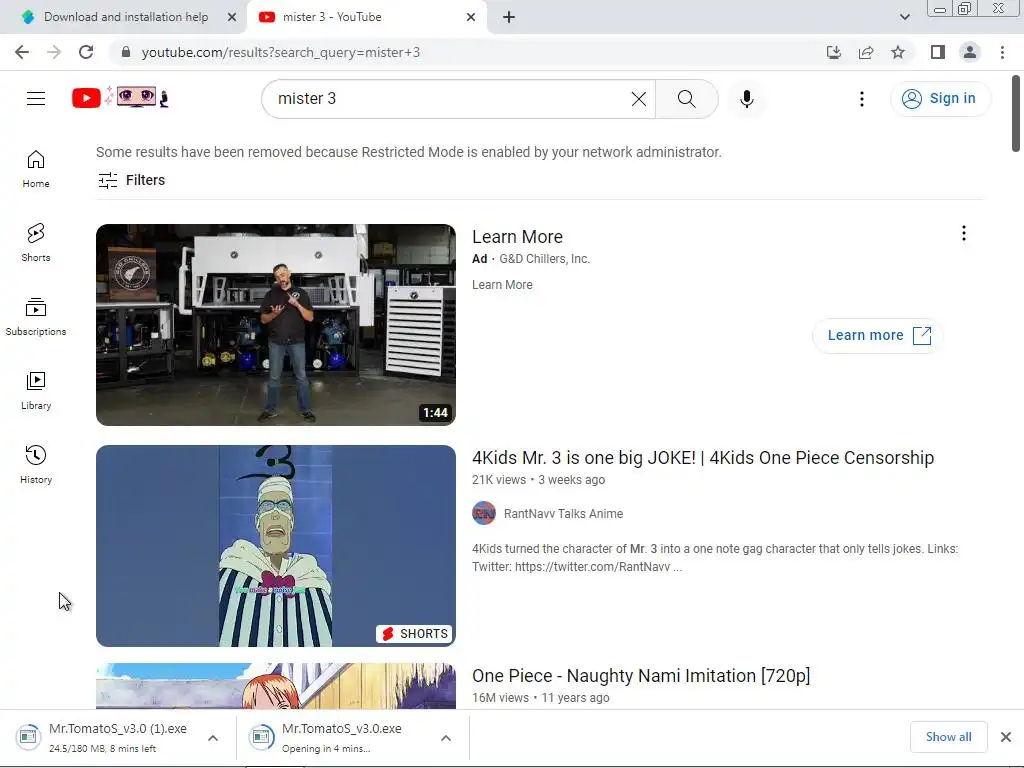
Task: Navigate back in the browser
Action: coord(22,52)
